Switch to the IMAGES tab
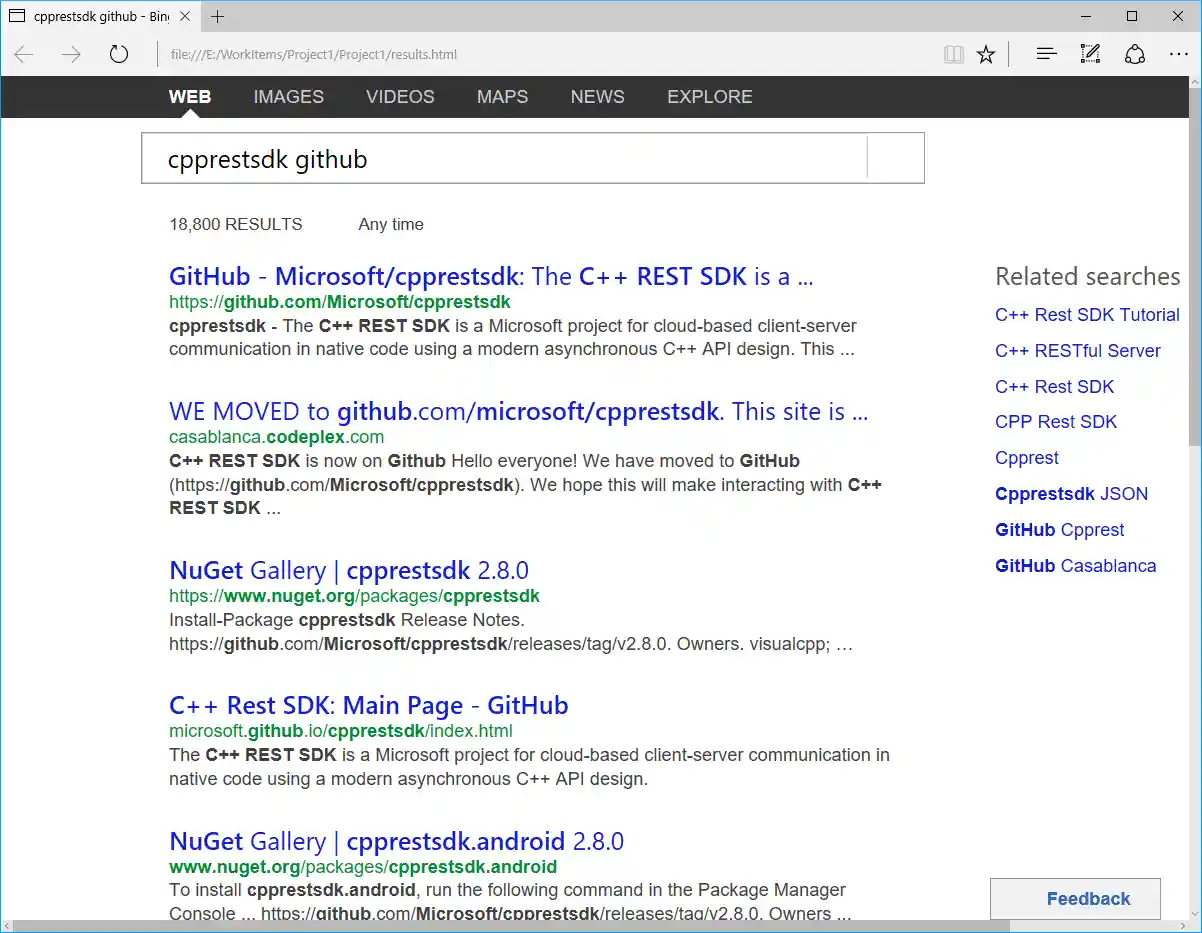This screenshot has width=1202, height=933. pos(288,97)
